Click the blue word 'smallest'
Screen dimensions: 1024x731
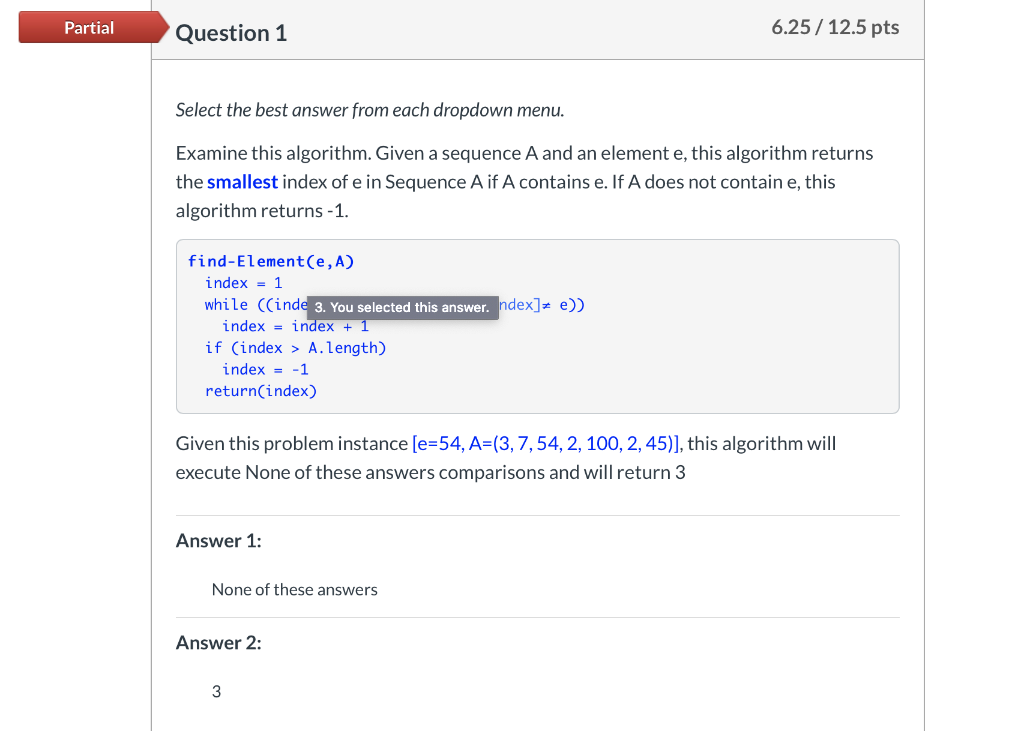tap(242, 182)
